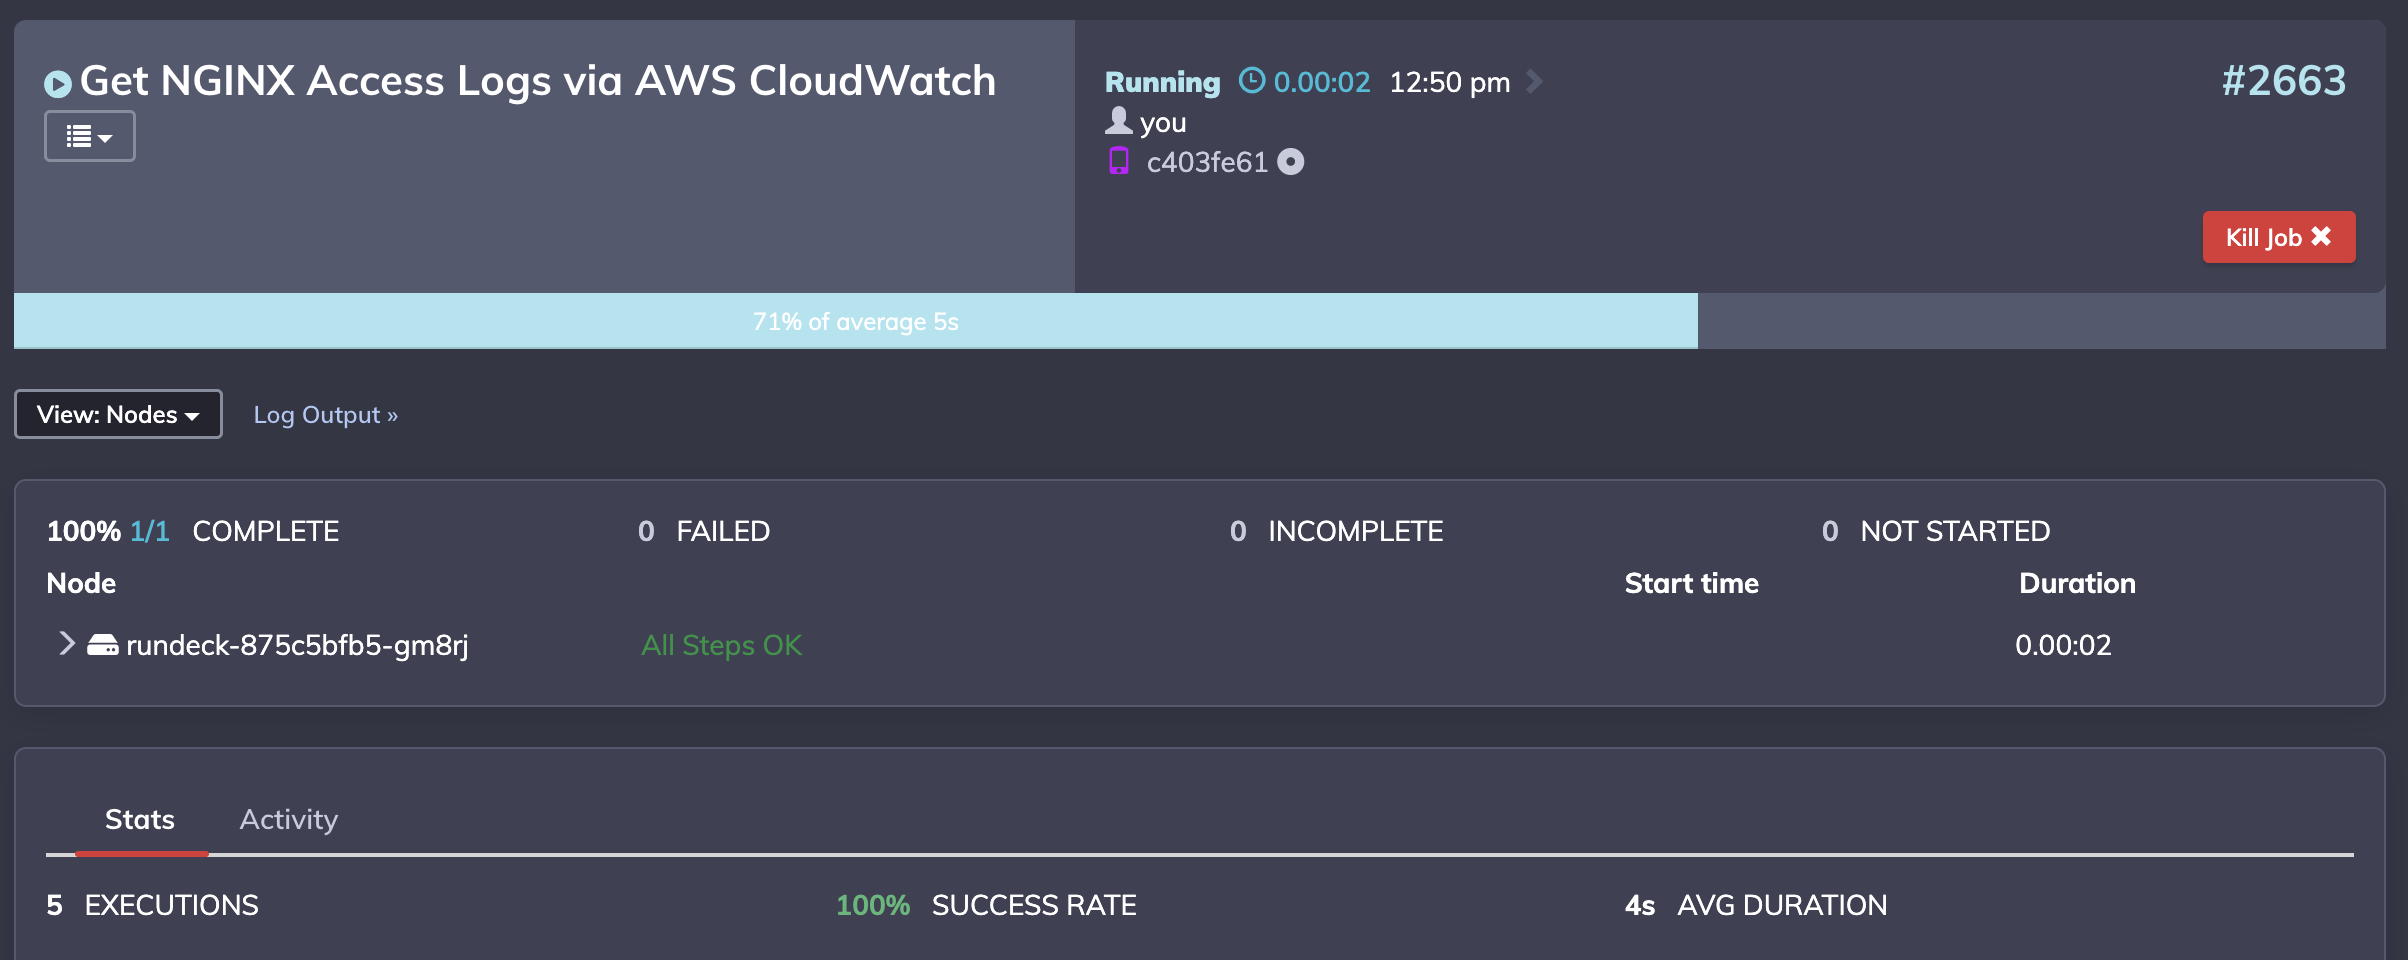Open the View: Nodes dropdown
2408x960 pixels.
[x=118, y=414]
